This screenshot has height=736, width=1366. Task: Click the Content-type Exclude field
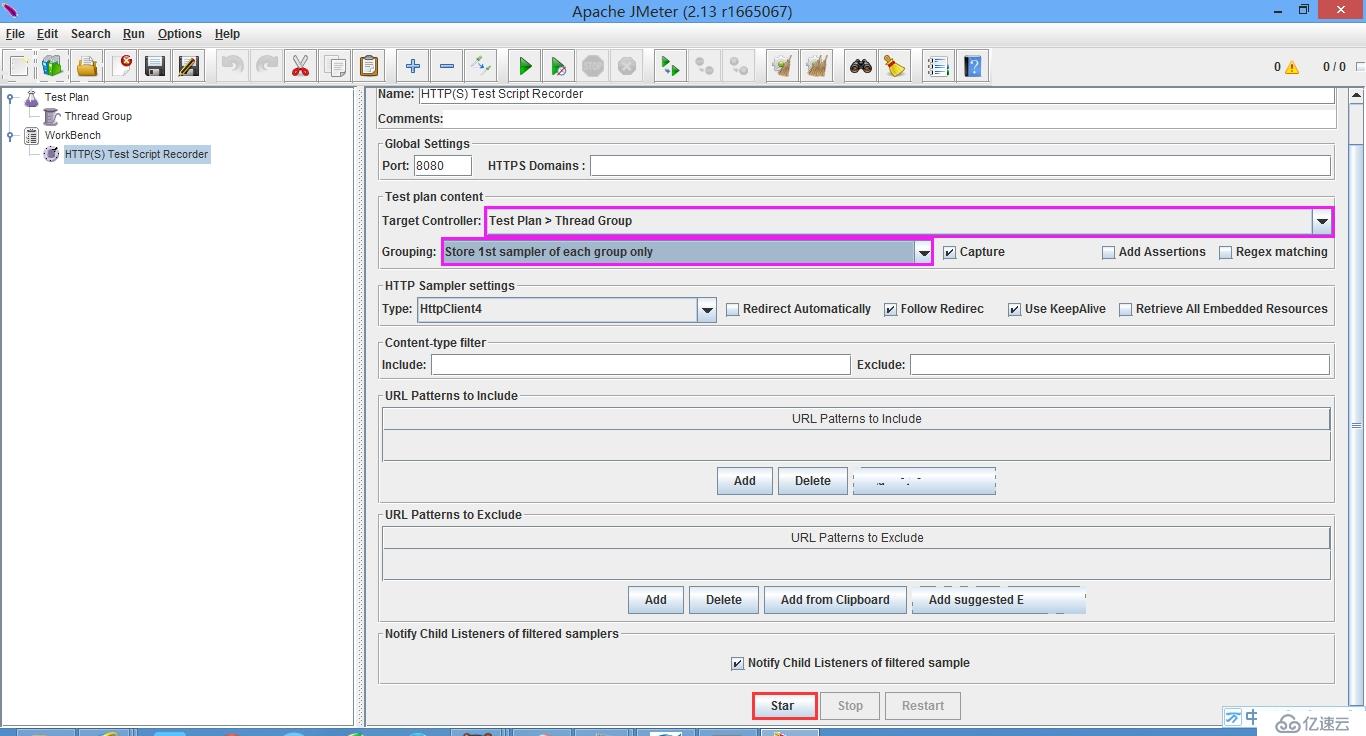[1120, 365]
